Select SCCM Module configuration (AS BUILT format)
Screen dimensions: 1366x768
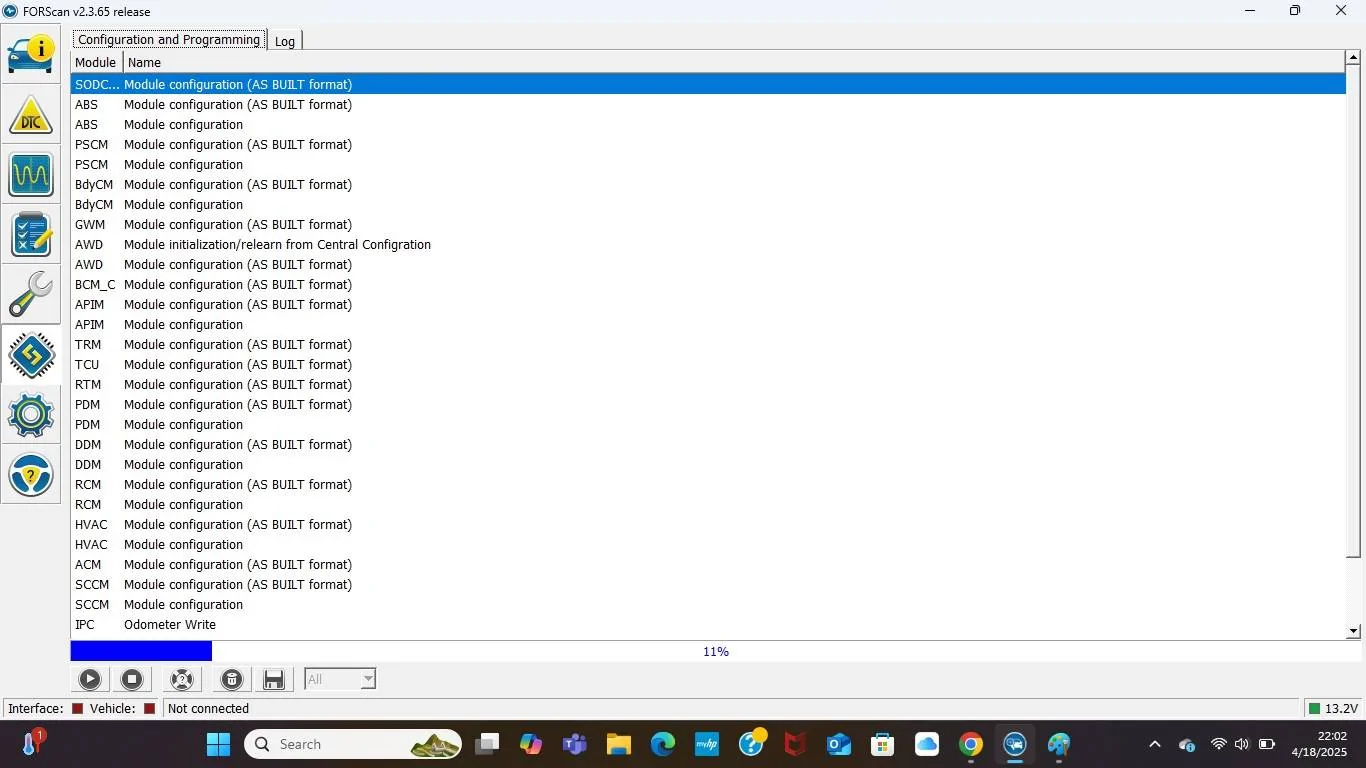(x=708, y=585)
